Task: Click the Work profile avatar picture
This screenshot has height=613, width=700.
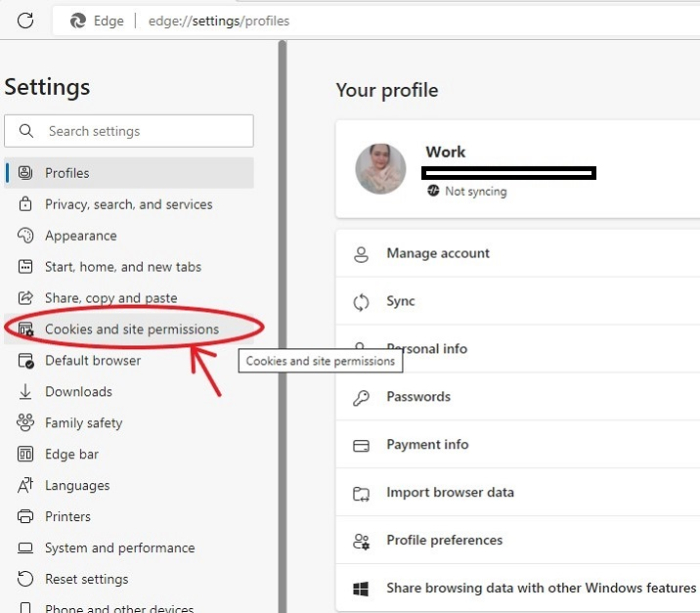Action: click(x=380, y=169)
